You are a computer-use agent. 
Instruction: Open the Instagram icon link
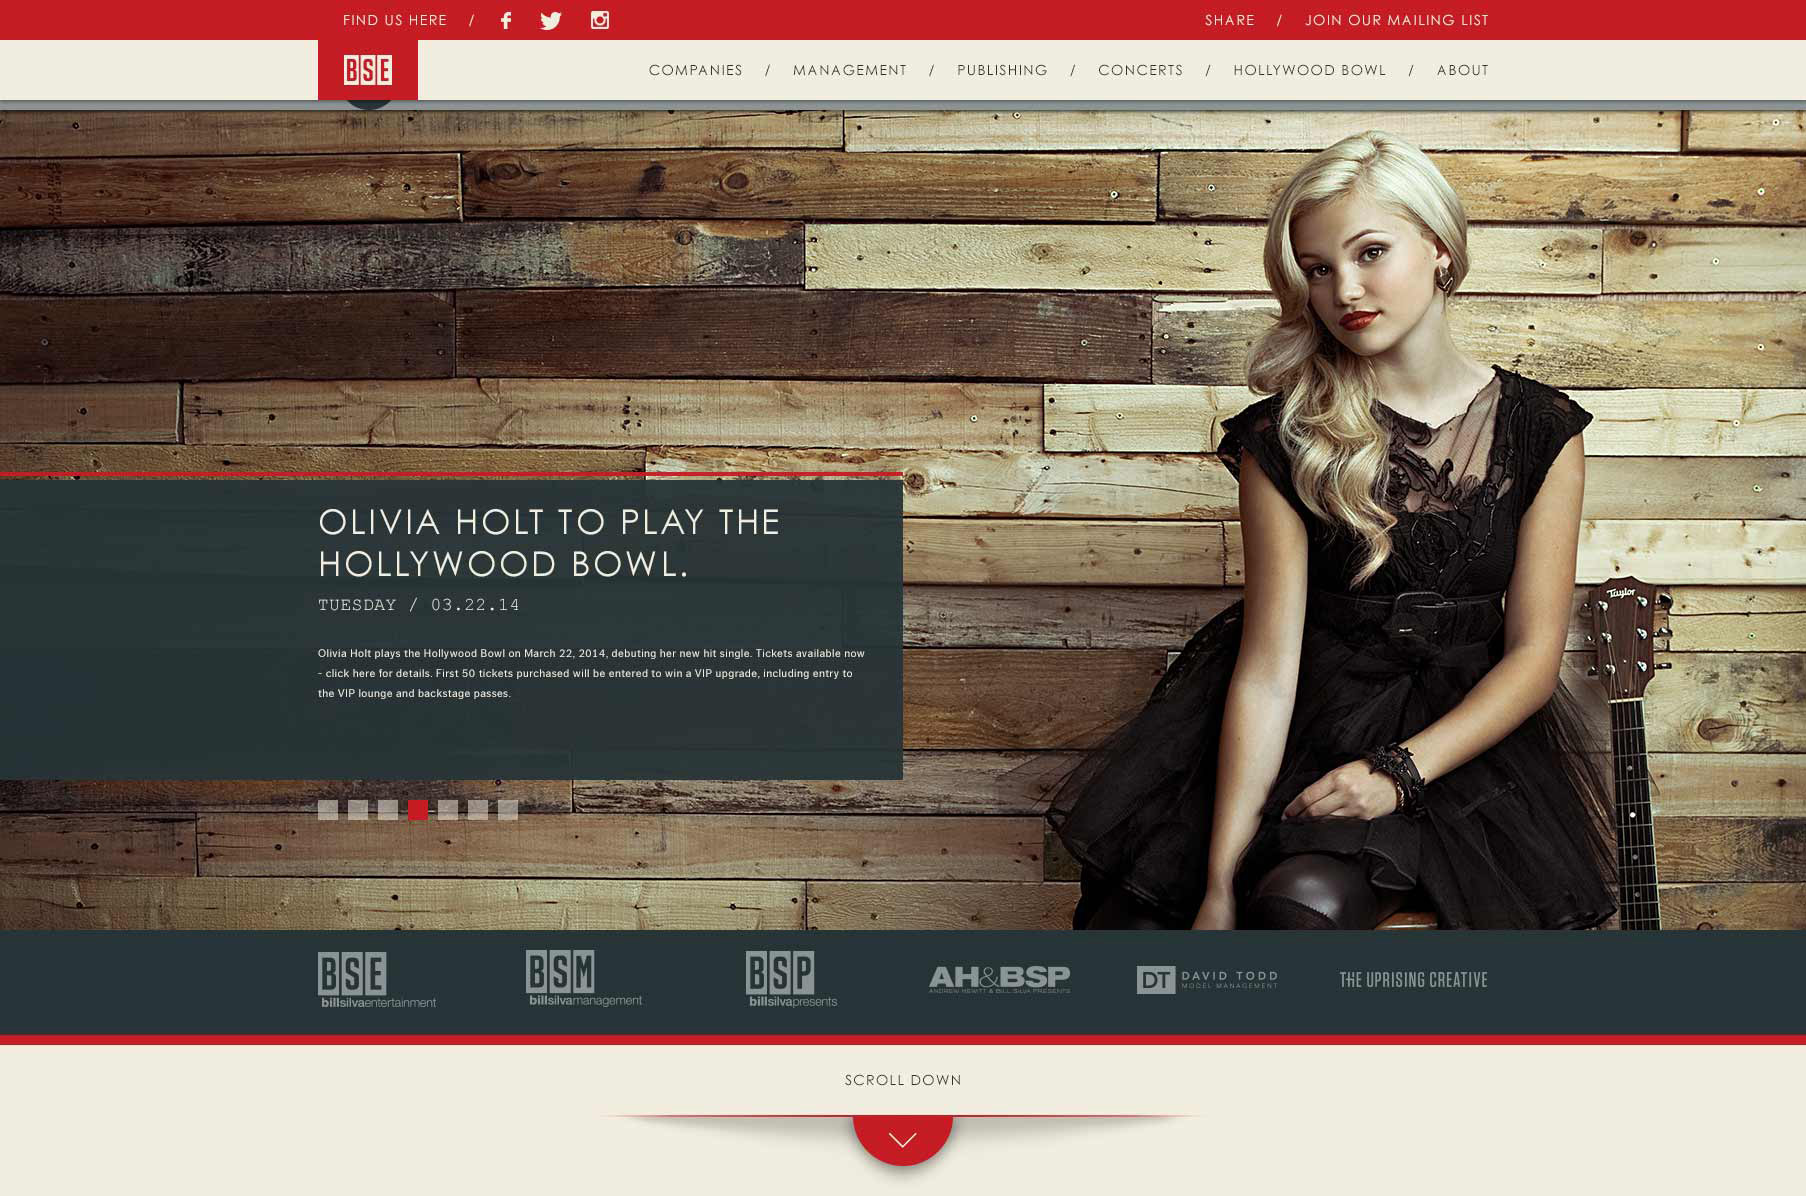click(x=600, y=20)
